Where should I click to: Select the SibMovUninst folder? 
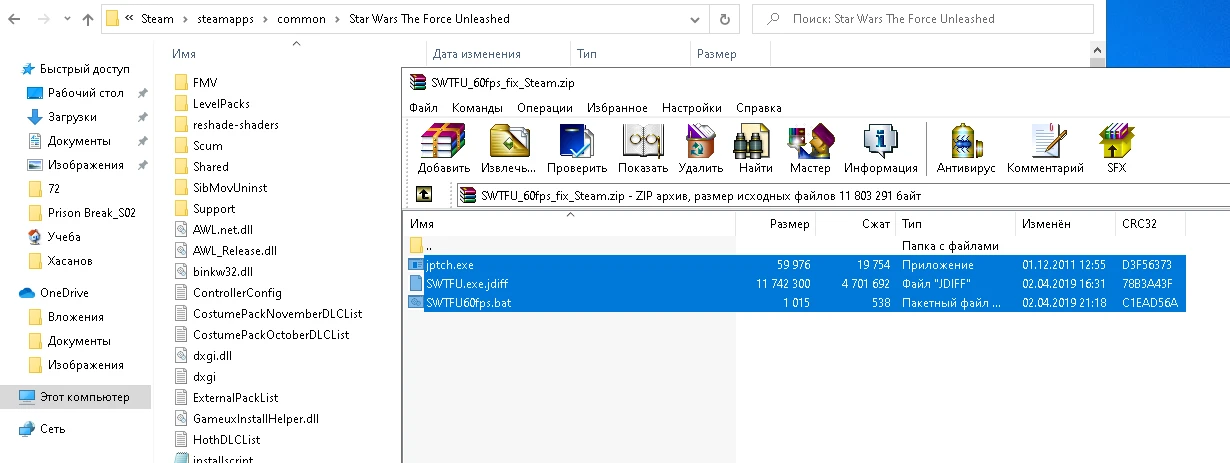(x=220, y=187)
